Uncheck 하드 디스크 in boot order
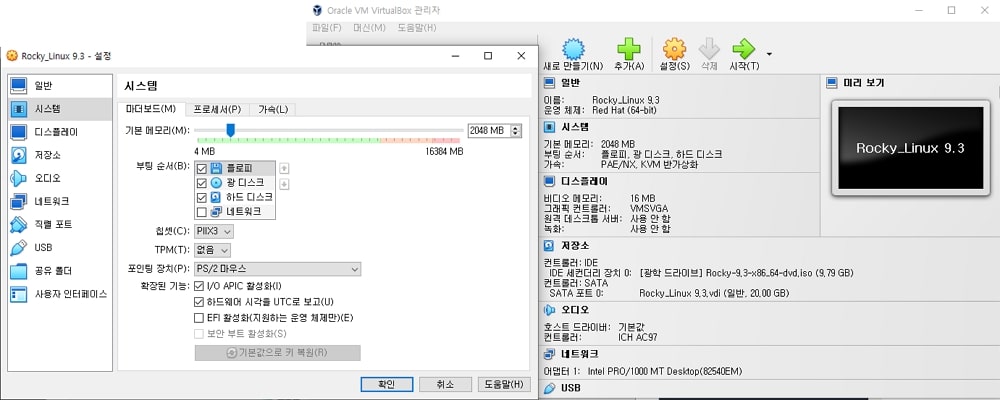Image resolution: width=1000 pixels, height=400 pixels. [x=202, y=197]
